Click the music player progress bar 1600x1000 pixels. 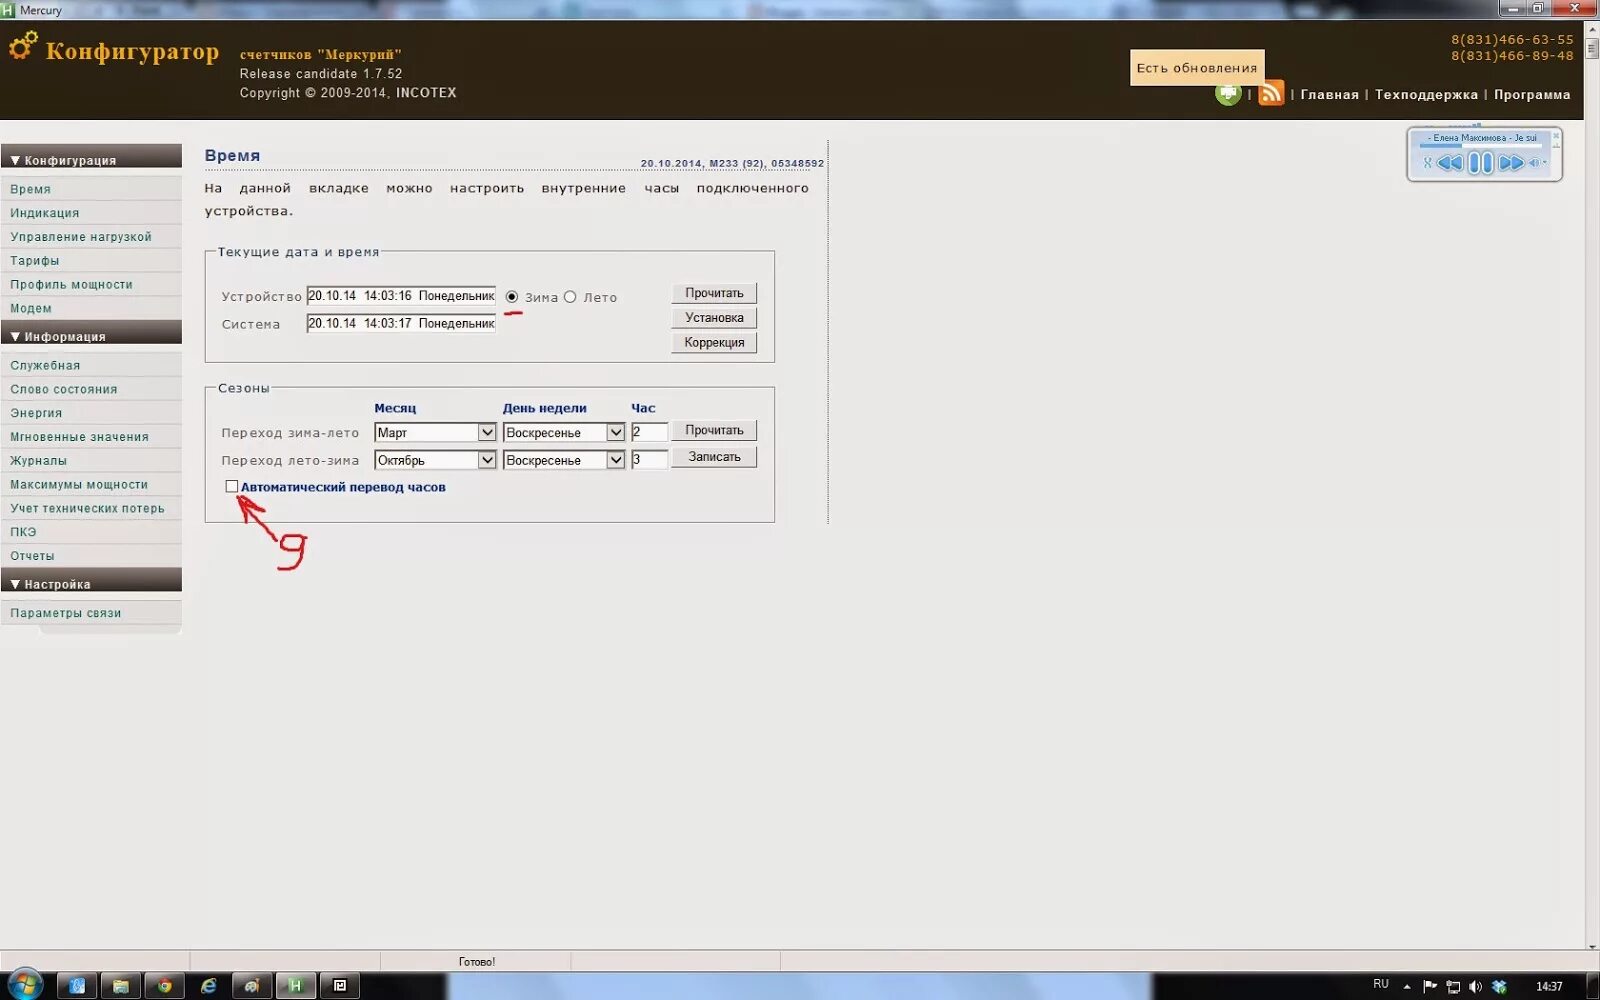(x=1483, y=146)
